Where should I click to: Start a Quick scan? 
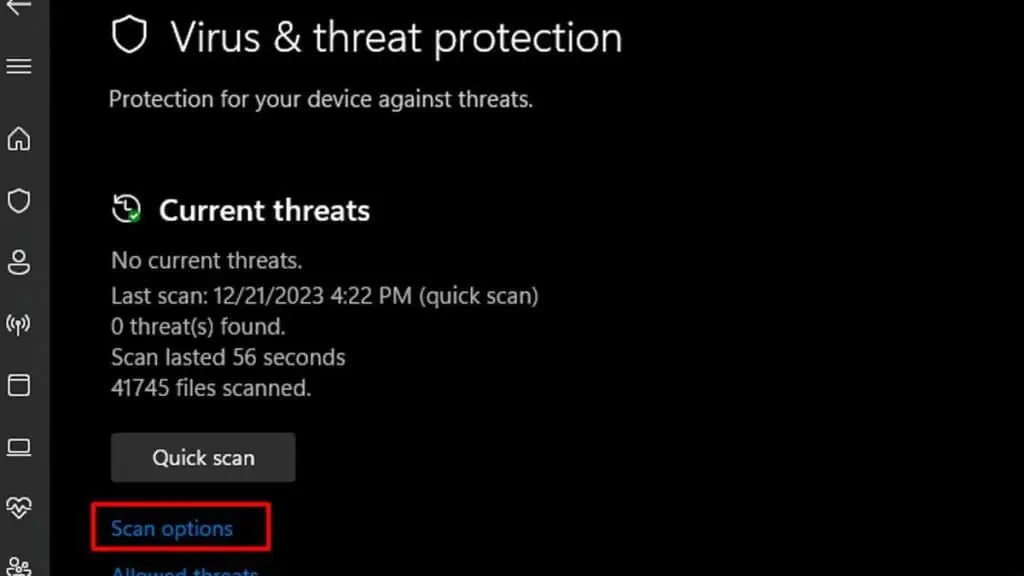click(203, 457)
